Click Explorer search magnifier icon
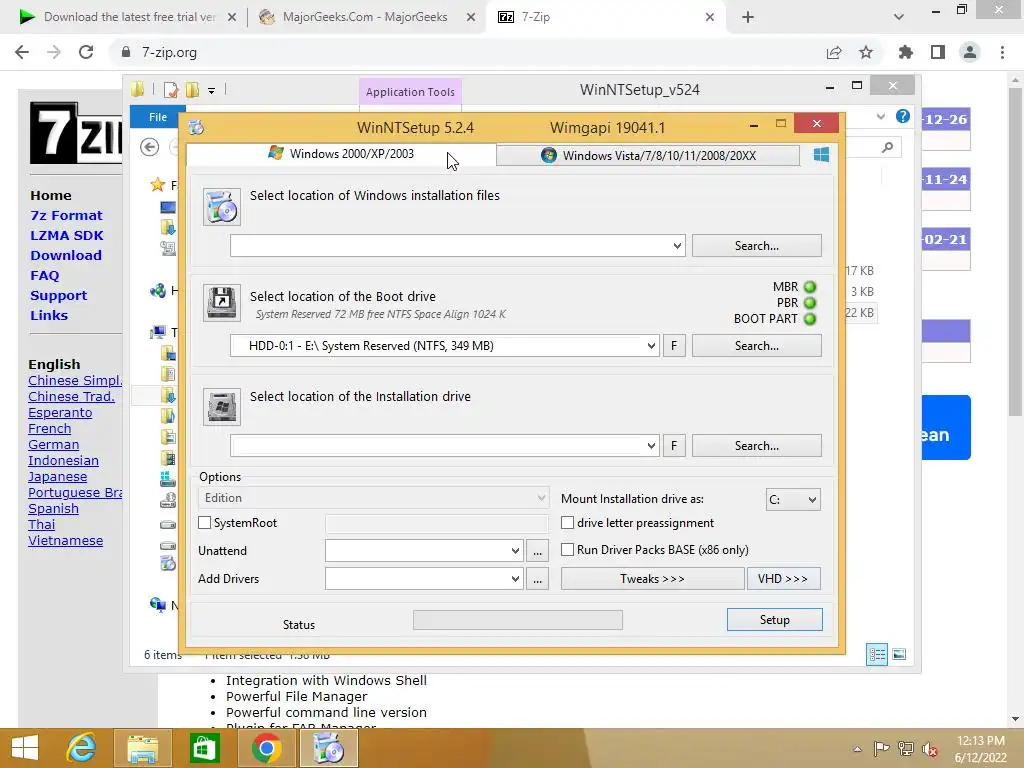Viewport: 1024px width, 768px height. click(x=887, y=148)
